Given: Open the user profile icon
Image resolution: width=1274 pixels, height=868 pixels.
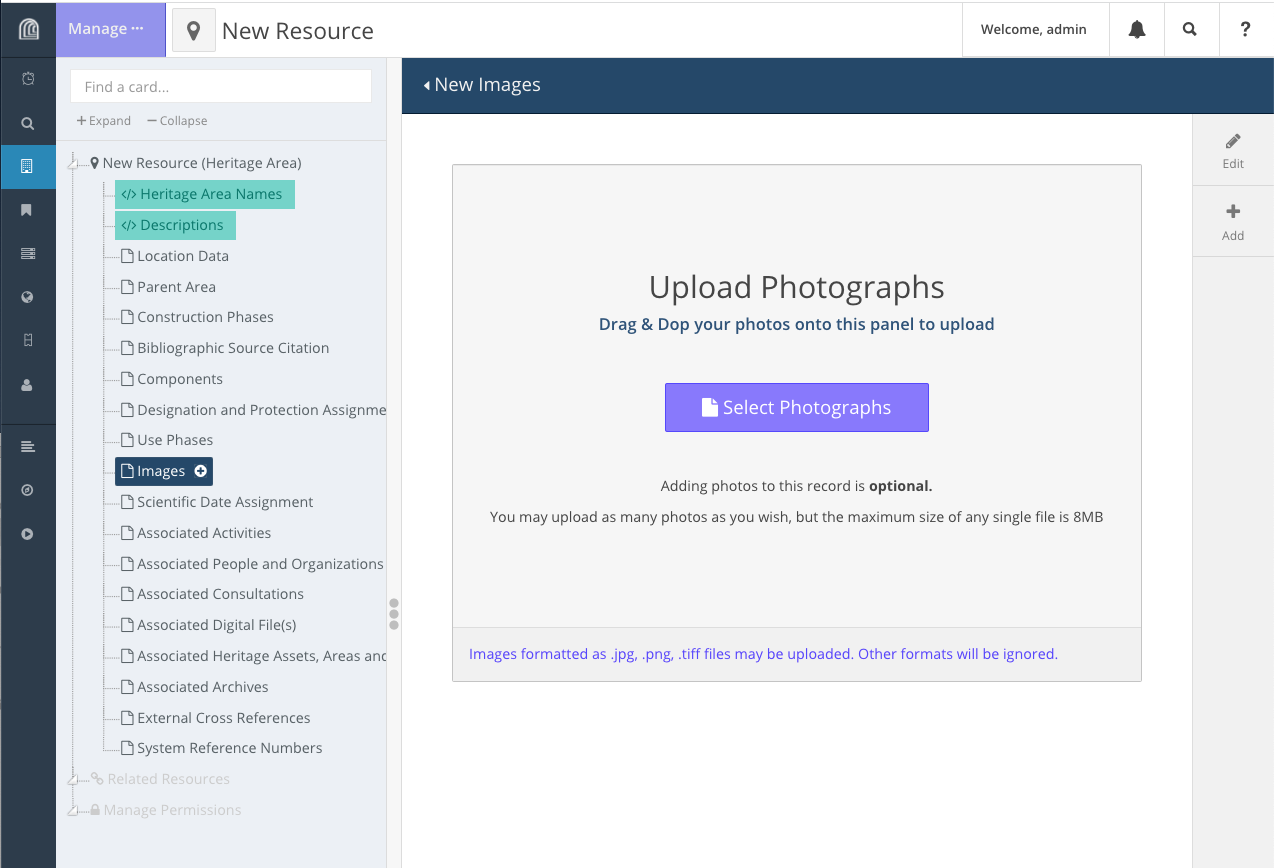Looking at the screenshot, I should click(x=27, y=383).
